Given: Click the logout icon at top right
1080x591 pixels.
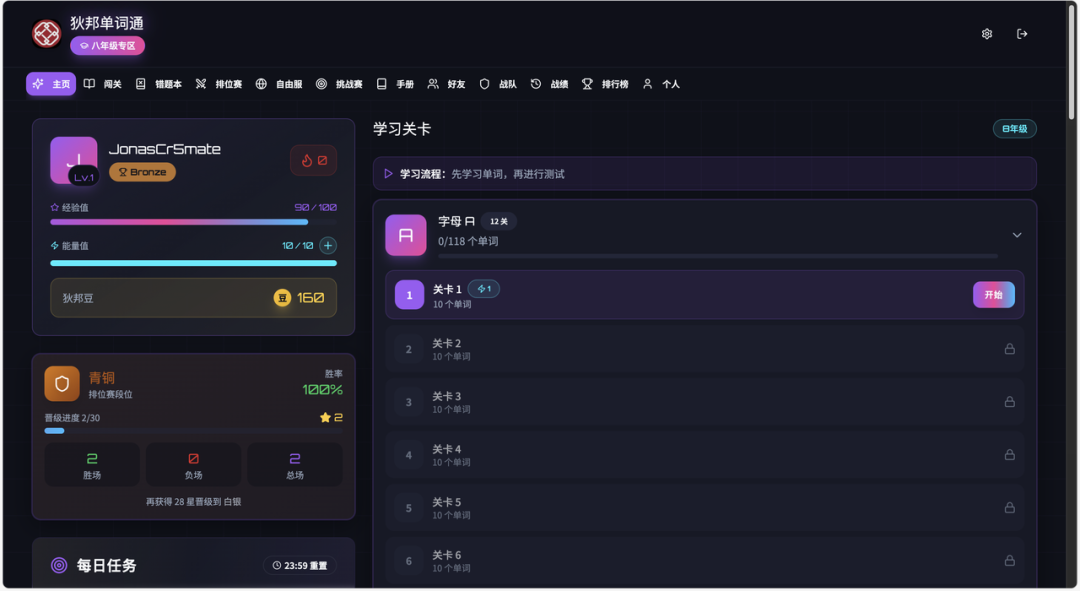Looking at the screenshot, I should pyautogui.click(x=1021, y=34).
